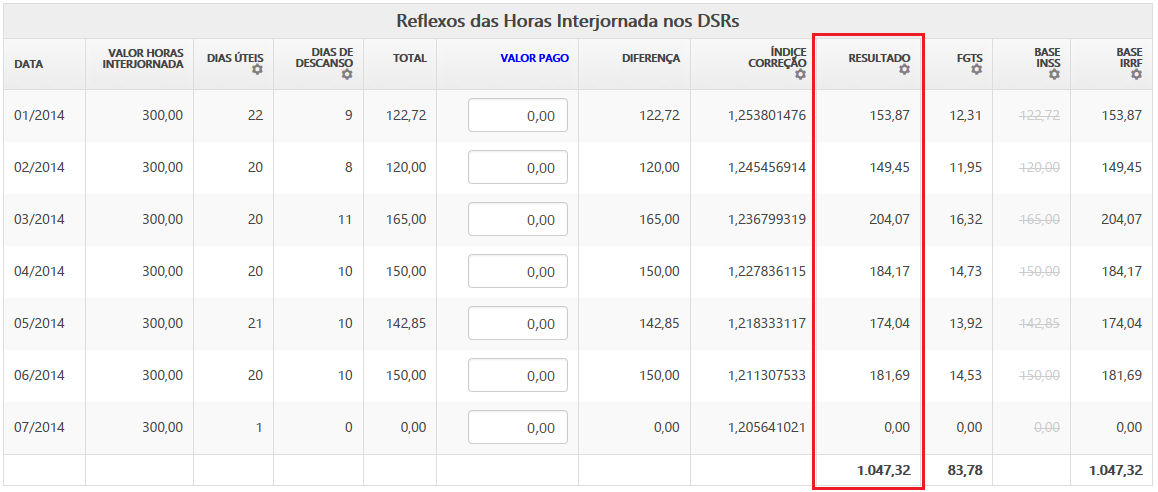Click the blue VALOR PAGO header link
The height and width of the screenshot is (492, 1158).
tap(534, 58)
